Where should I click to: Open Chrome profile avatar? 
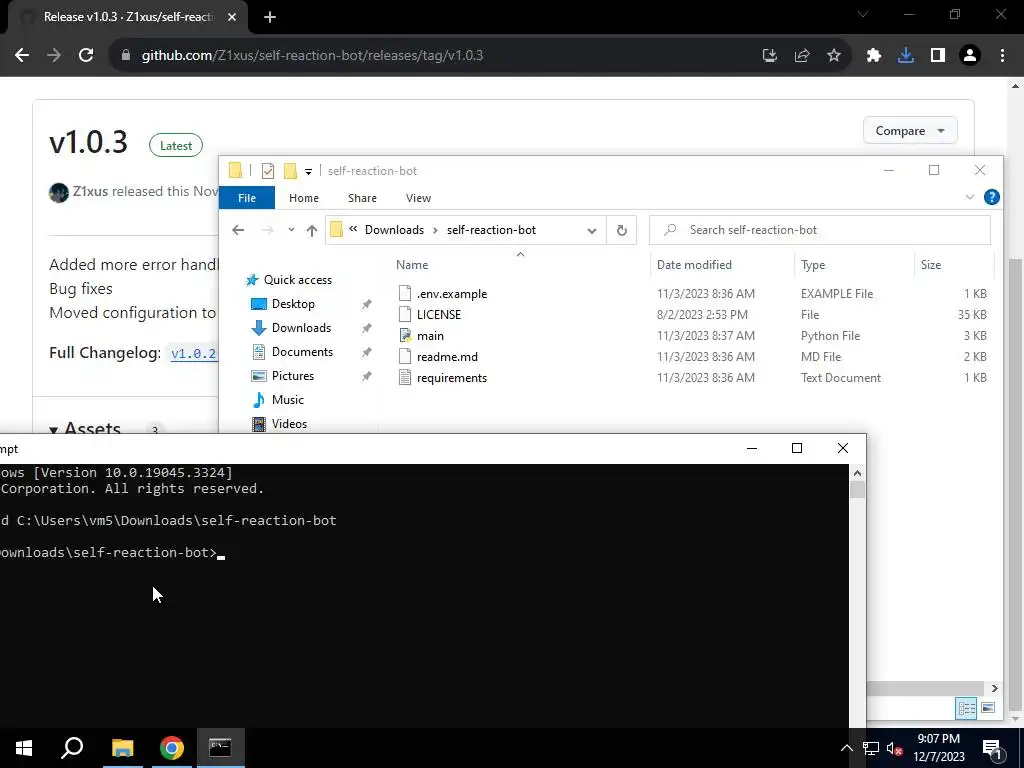(x=970, y=56)
